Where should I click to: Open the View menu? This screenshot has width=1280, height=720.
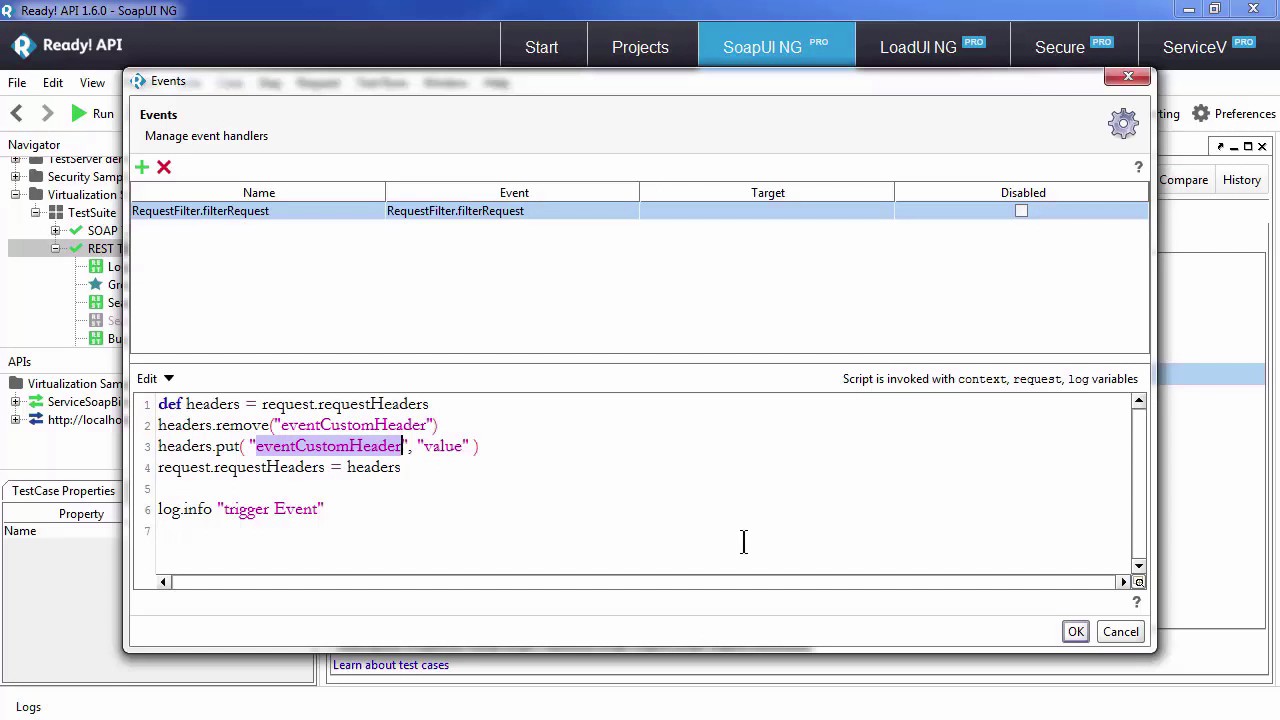click(92, 83)
